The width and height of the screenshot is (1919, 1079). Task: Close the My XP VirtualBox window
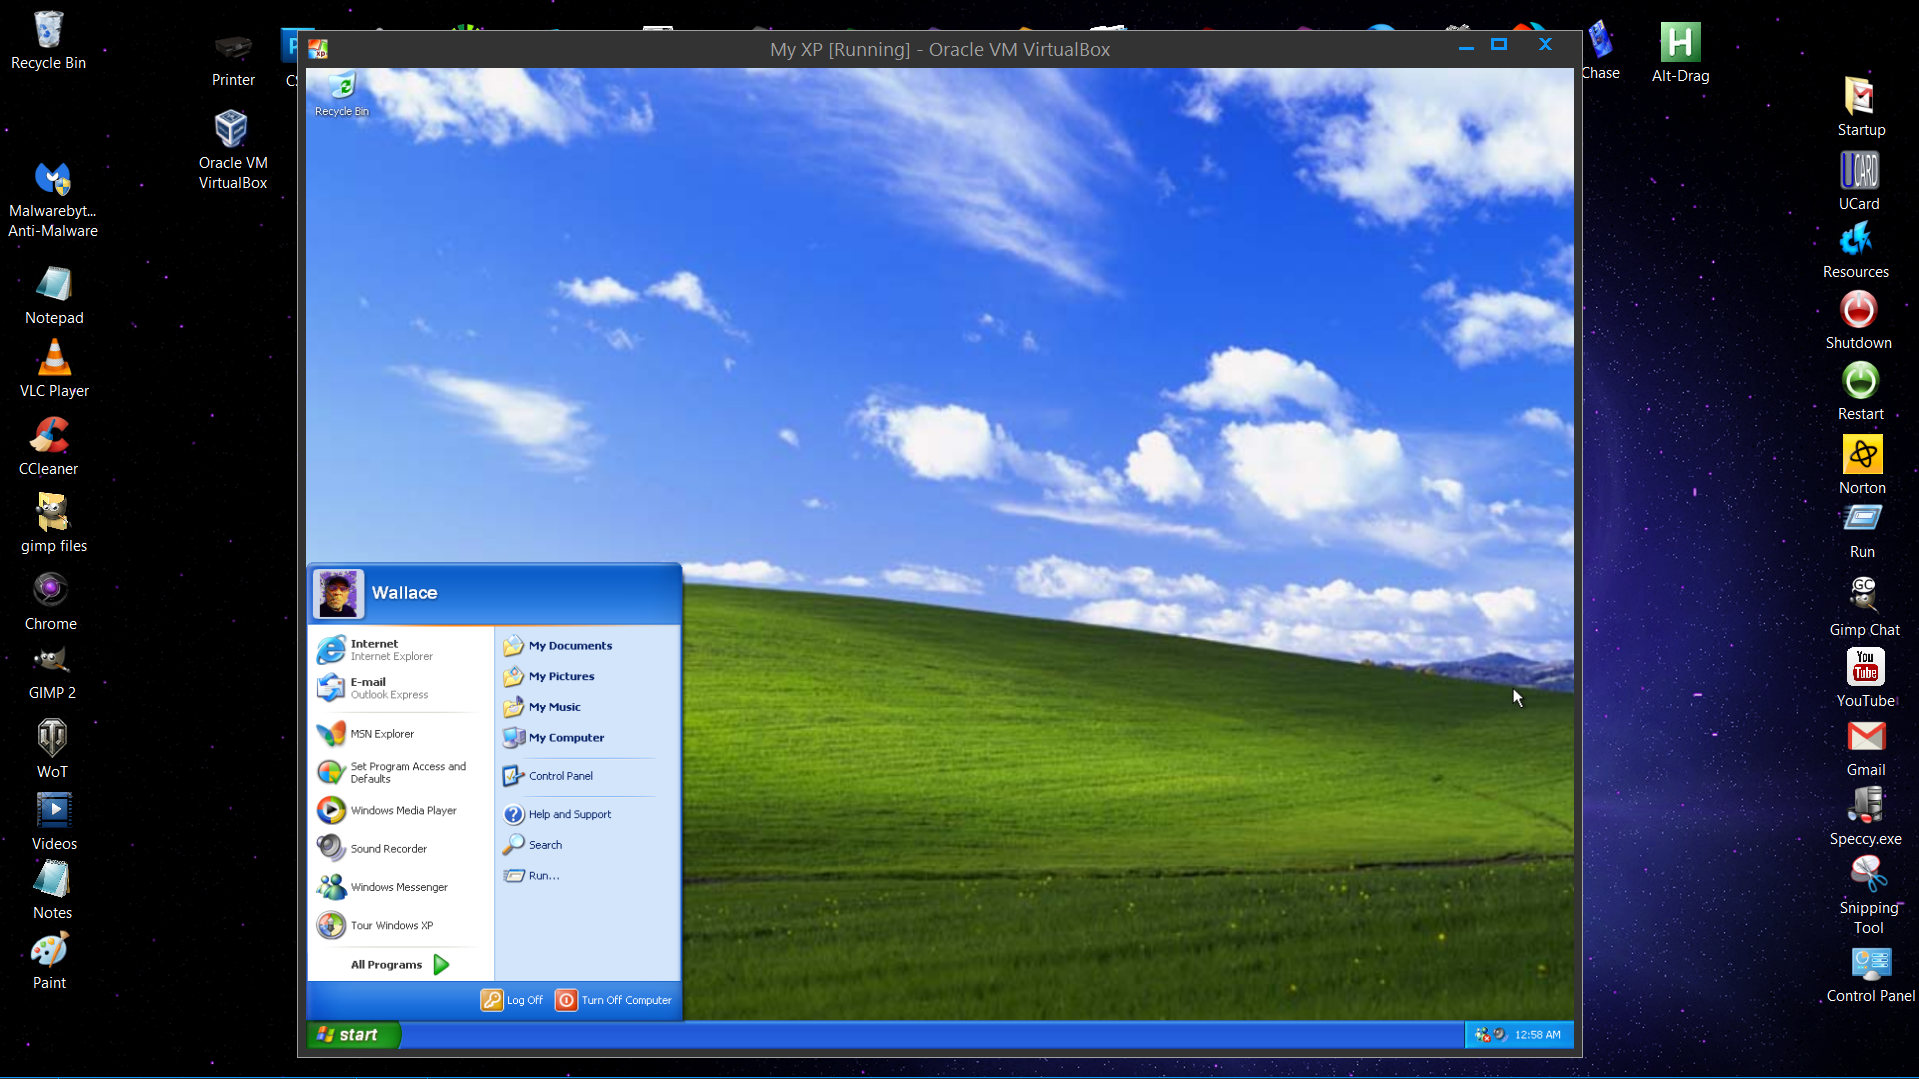[1545, 45]
